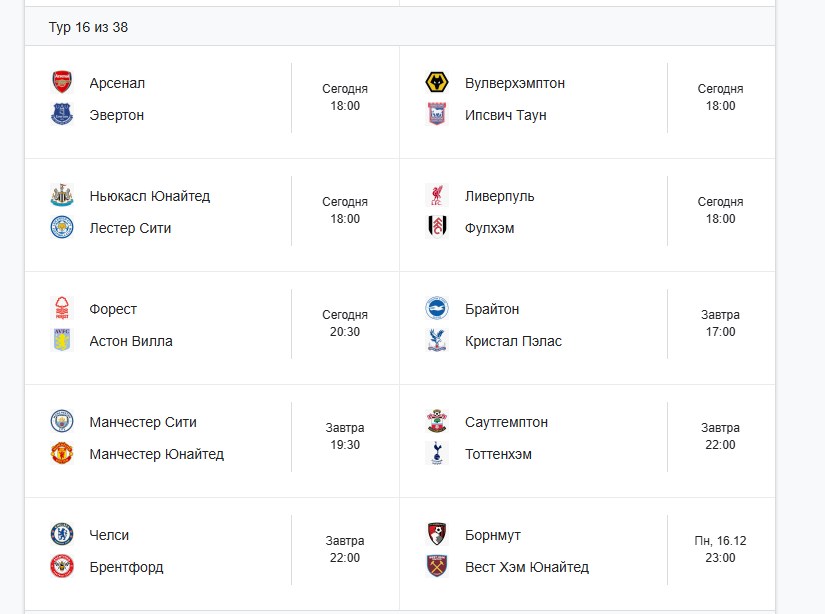
Task: Click the Brentford bee crest
Action: (x=62, y=567)
